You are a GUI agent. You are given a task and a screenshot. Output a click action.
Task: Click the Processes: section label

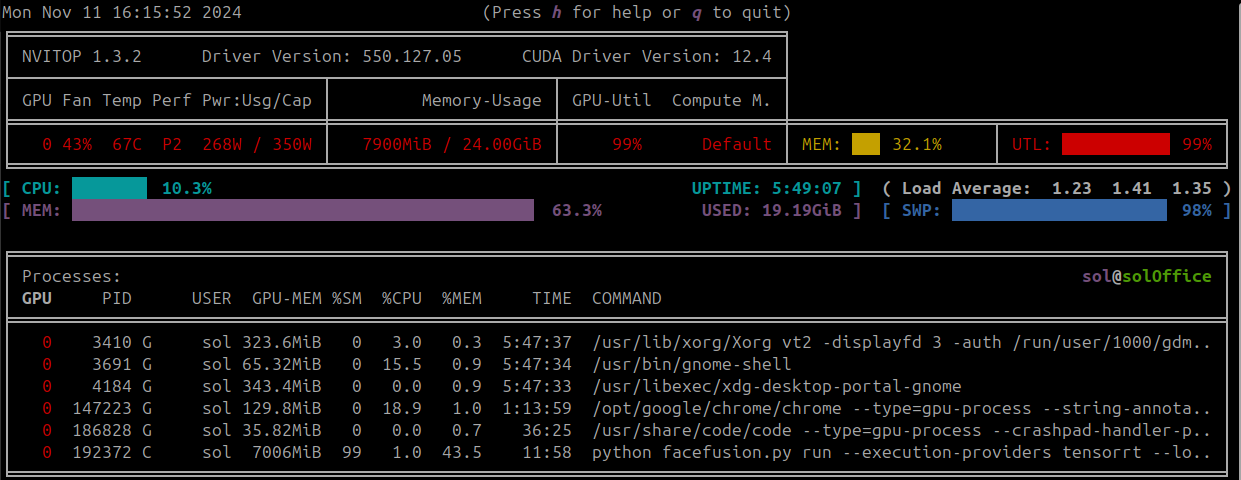point(72,277)
